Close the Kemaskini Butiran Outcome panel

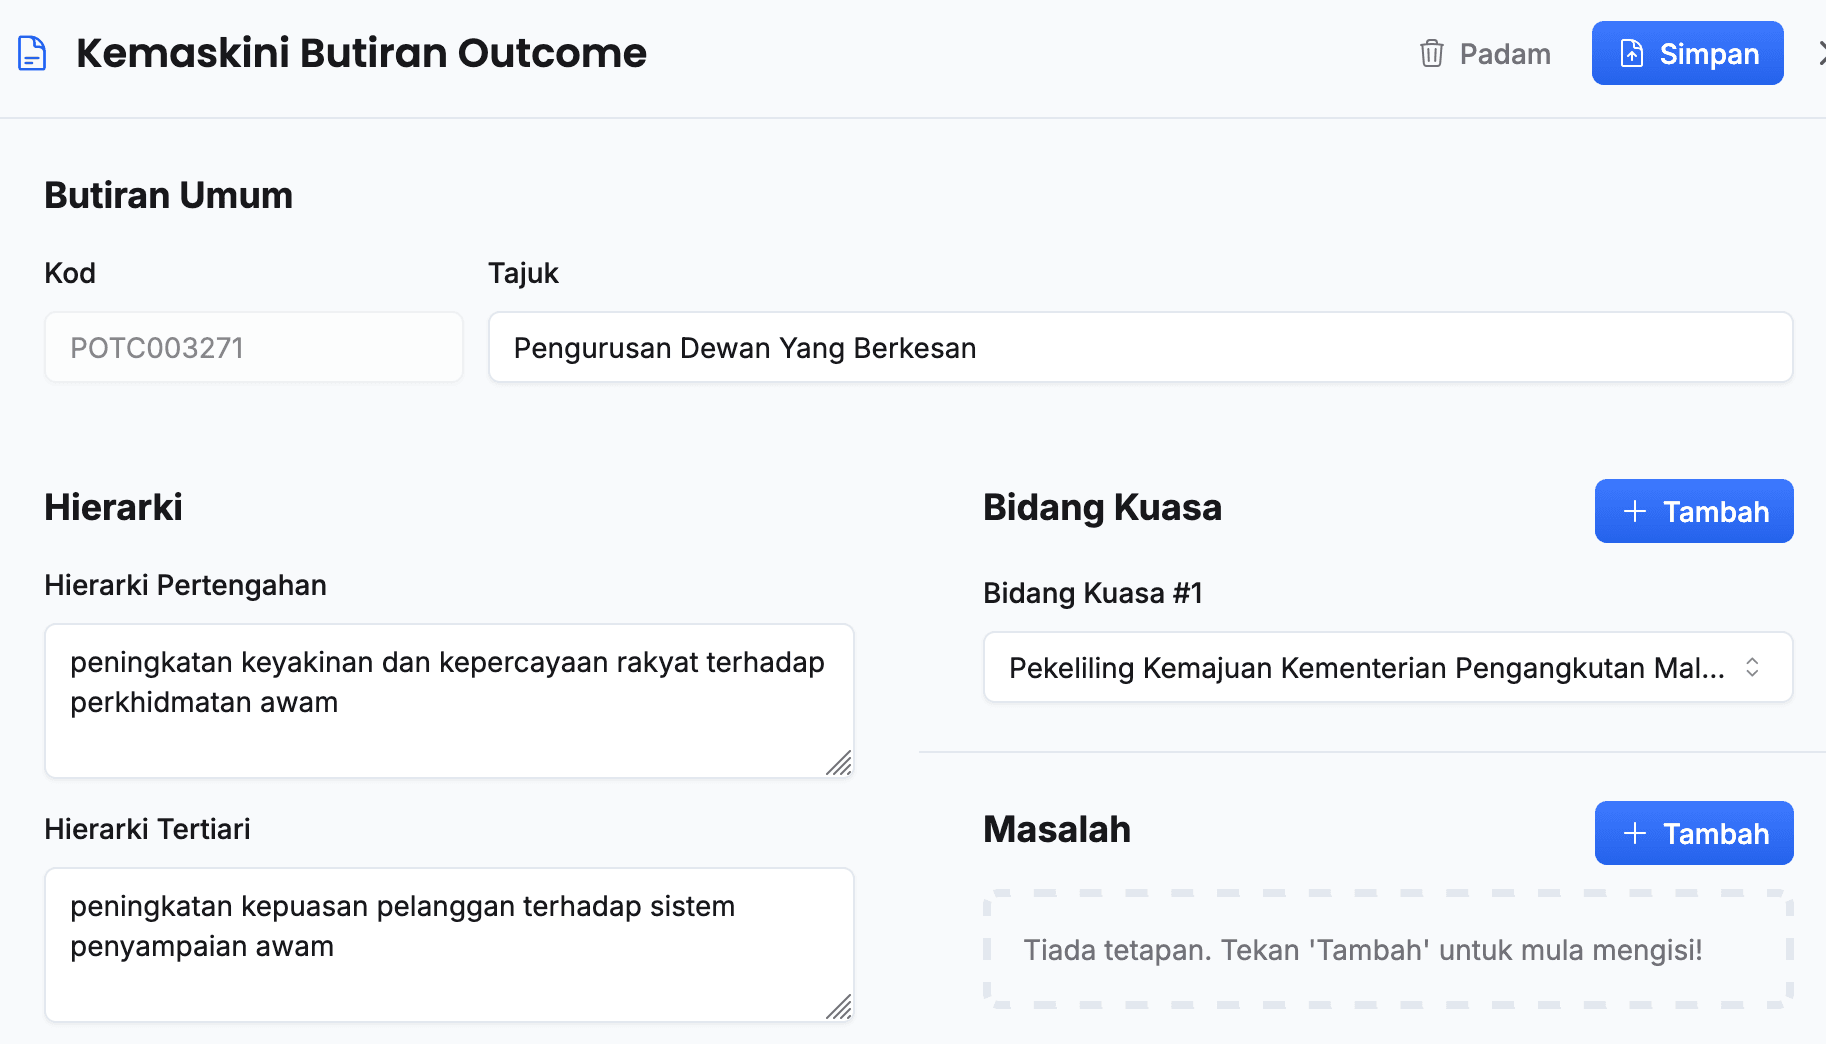pyautogui.click(x=1820, y=53)
